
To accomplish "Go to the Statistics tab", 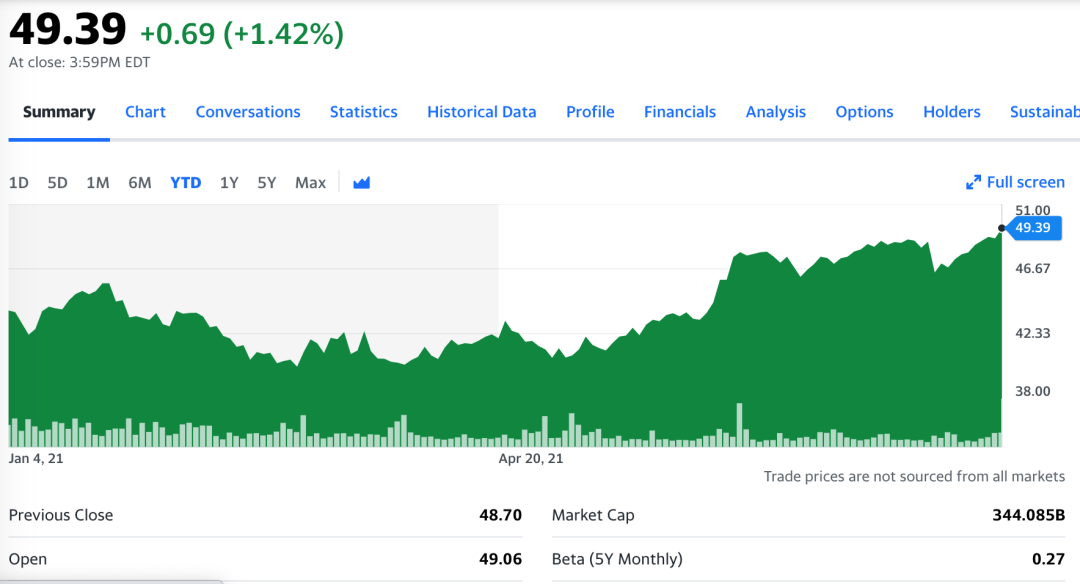I will coord(364,112).
